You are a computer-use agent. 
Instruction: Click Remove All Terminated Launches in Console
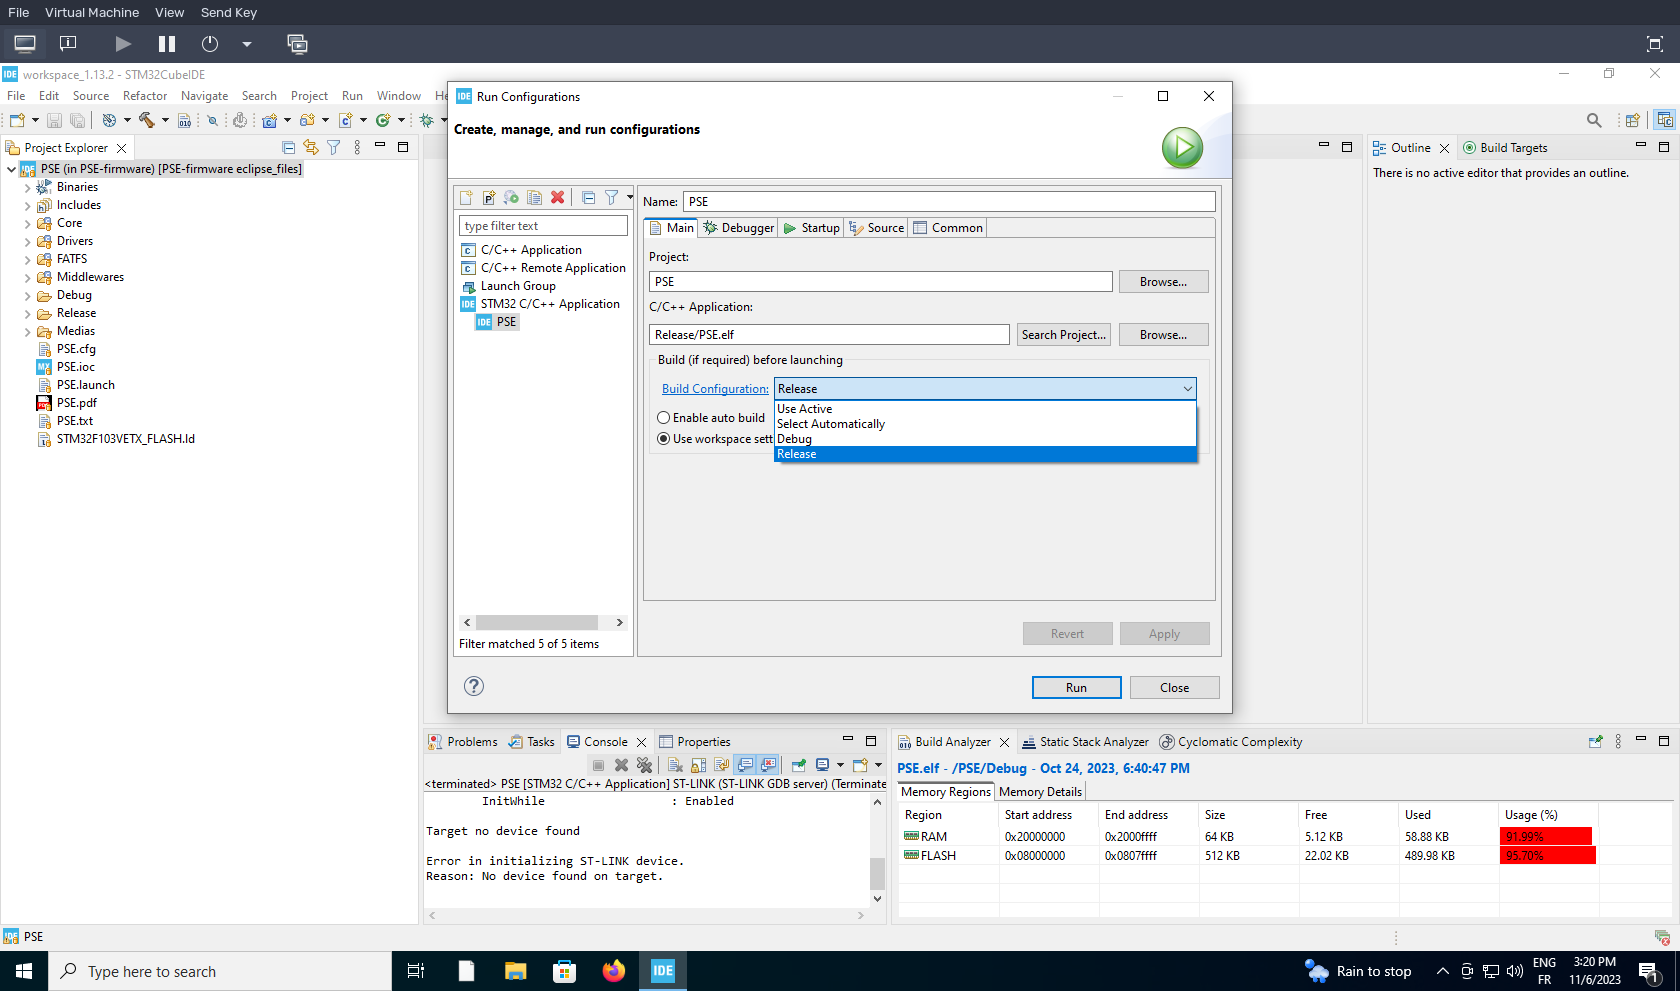coord(644,765)
